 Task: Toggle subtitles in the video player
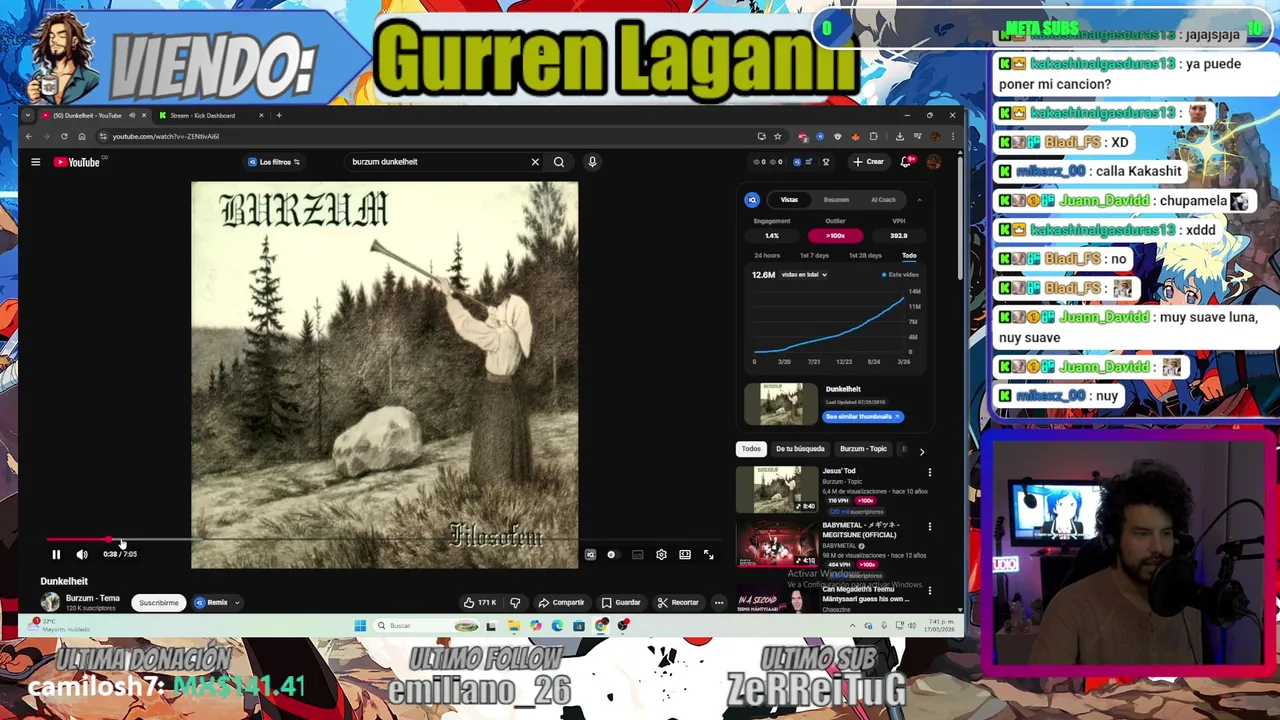(x=637, y=554)
